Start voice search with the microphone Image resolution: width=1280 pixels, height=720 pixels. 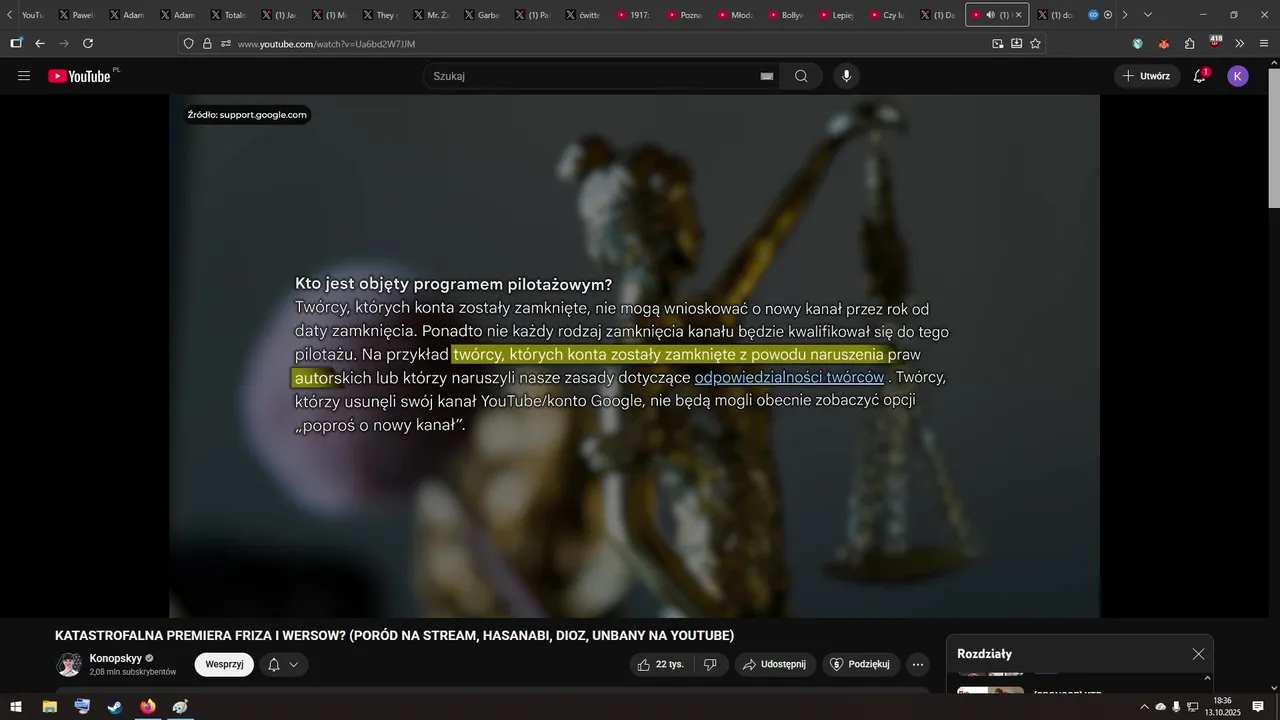(847, 76)
